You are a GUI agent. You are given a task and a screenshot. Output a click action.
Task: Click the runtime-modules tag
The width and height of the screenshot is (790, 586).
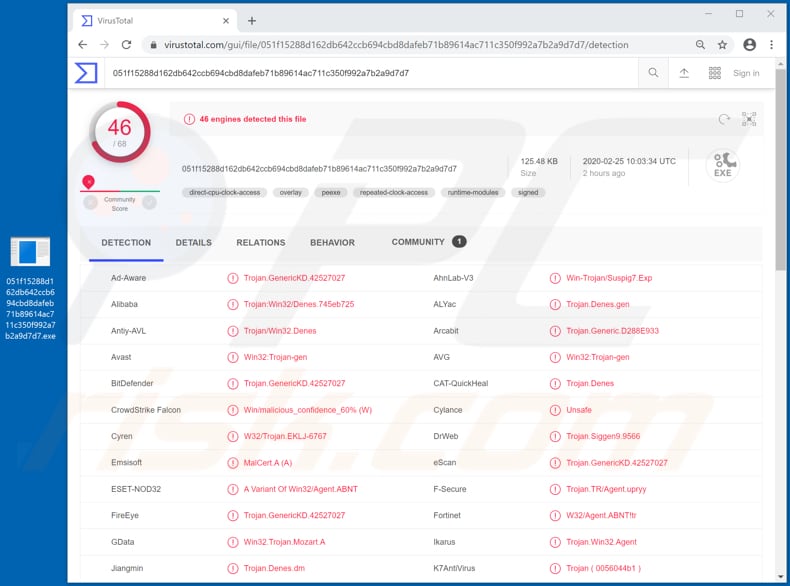[x=473, y=192]
